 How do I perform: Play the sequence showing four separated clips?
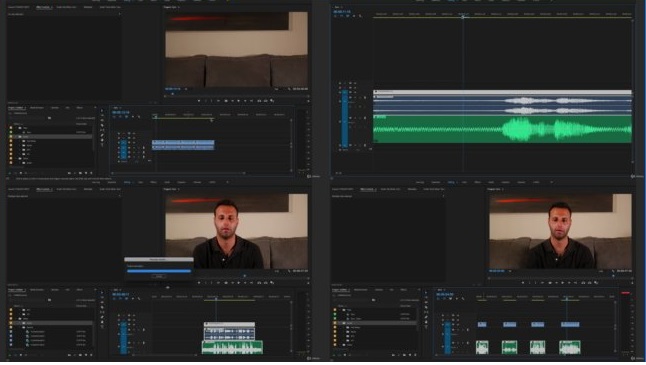click(x=557, y=283)
